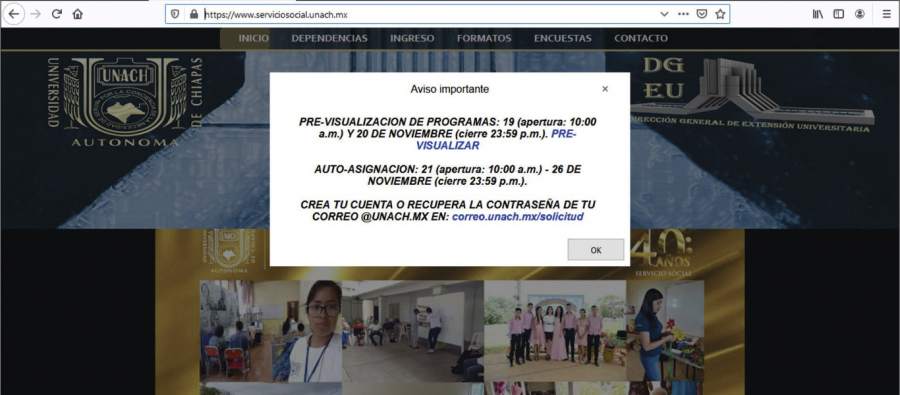The image size is (900, 395).
Task: Go to the ENCUESTAS nav item
Action: [562, 38]
